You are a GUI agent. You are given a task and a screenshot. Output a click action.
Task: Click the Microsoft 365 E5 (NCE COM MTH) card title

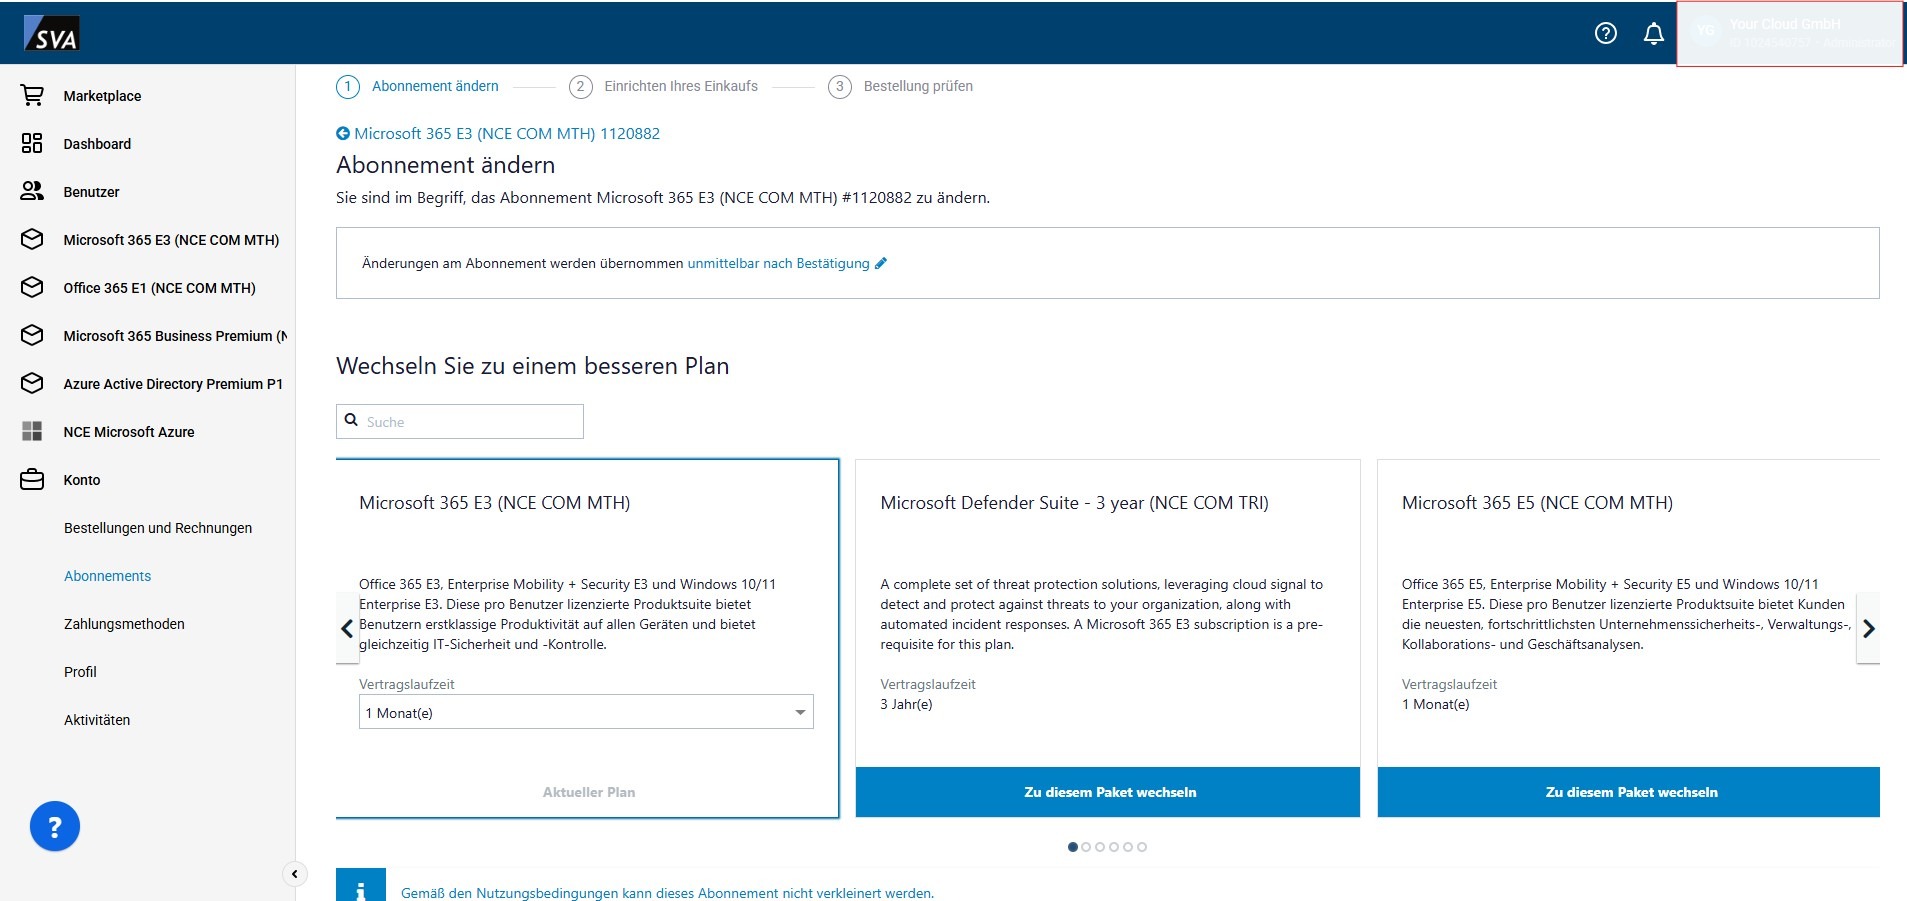point(1537,503)
